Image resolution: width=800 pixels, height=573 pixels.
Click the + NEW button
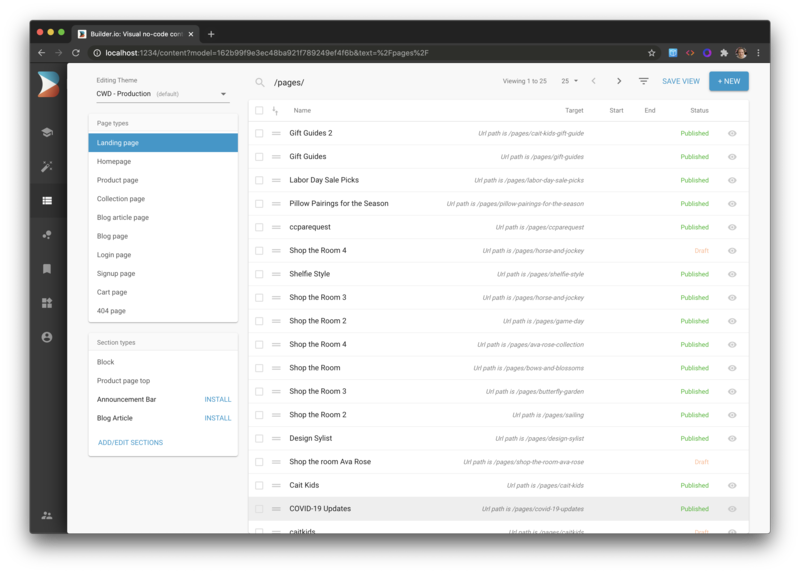[729, 81]
